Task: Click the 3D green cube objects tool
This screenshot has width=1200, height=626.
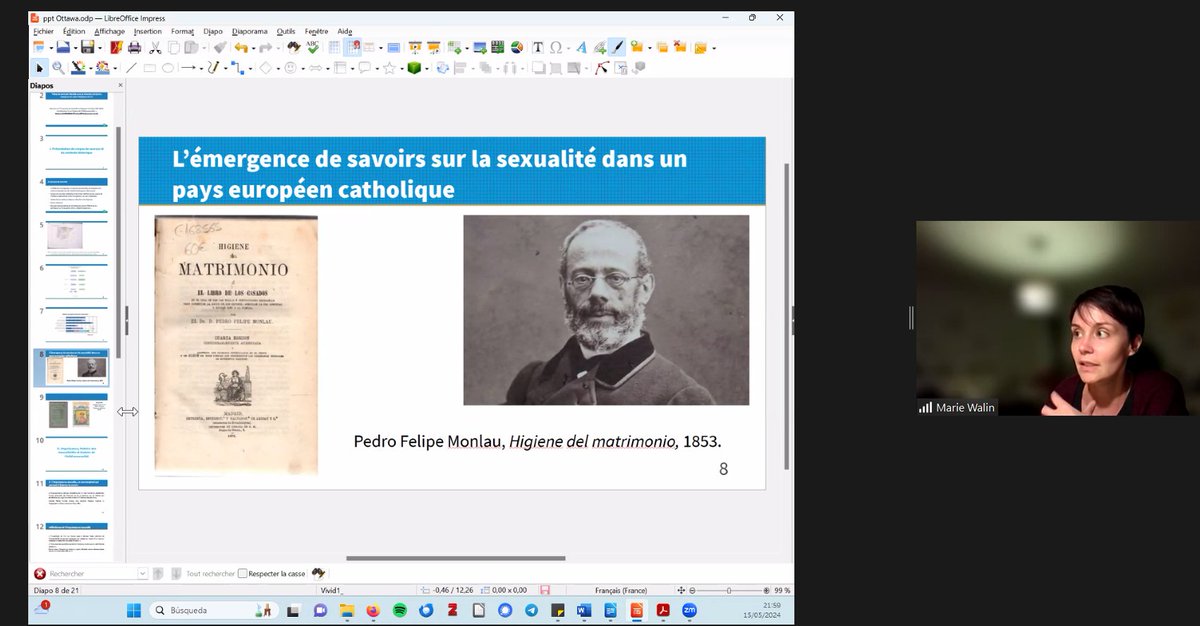Action: pyautogui.click(x=414, y=68)
